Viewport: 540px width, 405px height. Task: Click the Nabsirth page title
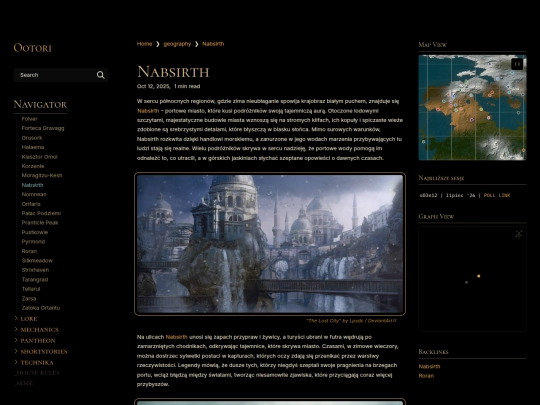click(173, 72)
